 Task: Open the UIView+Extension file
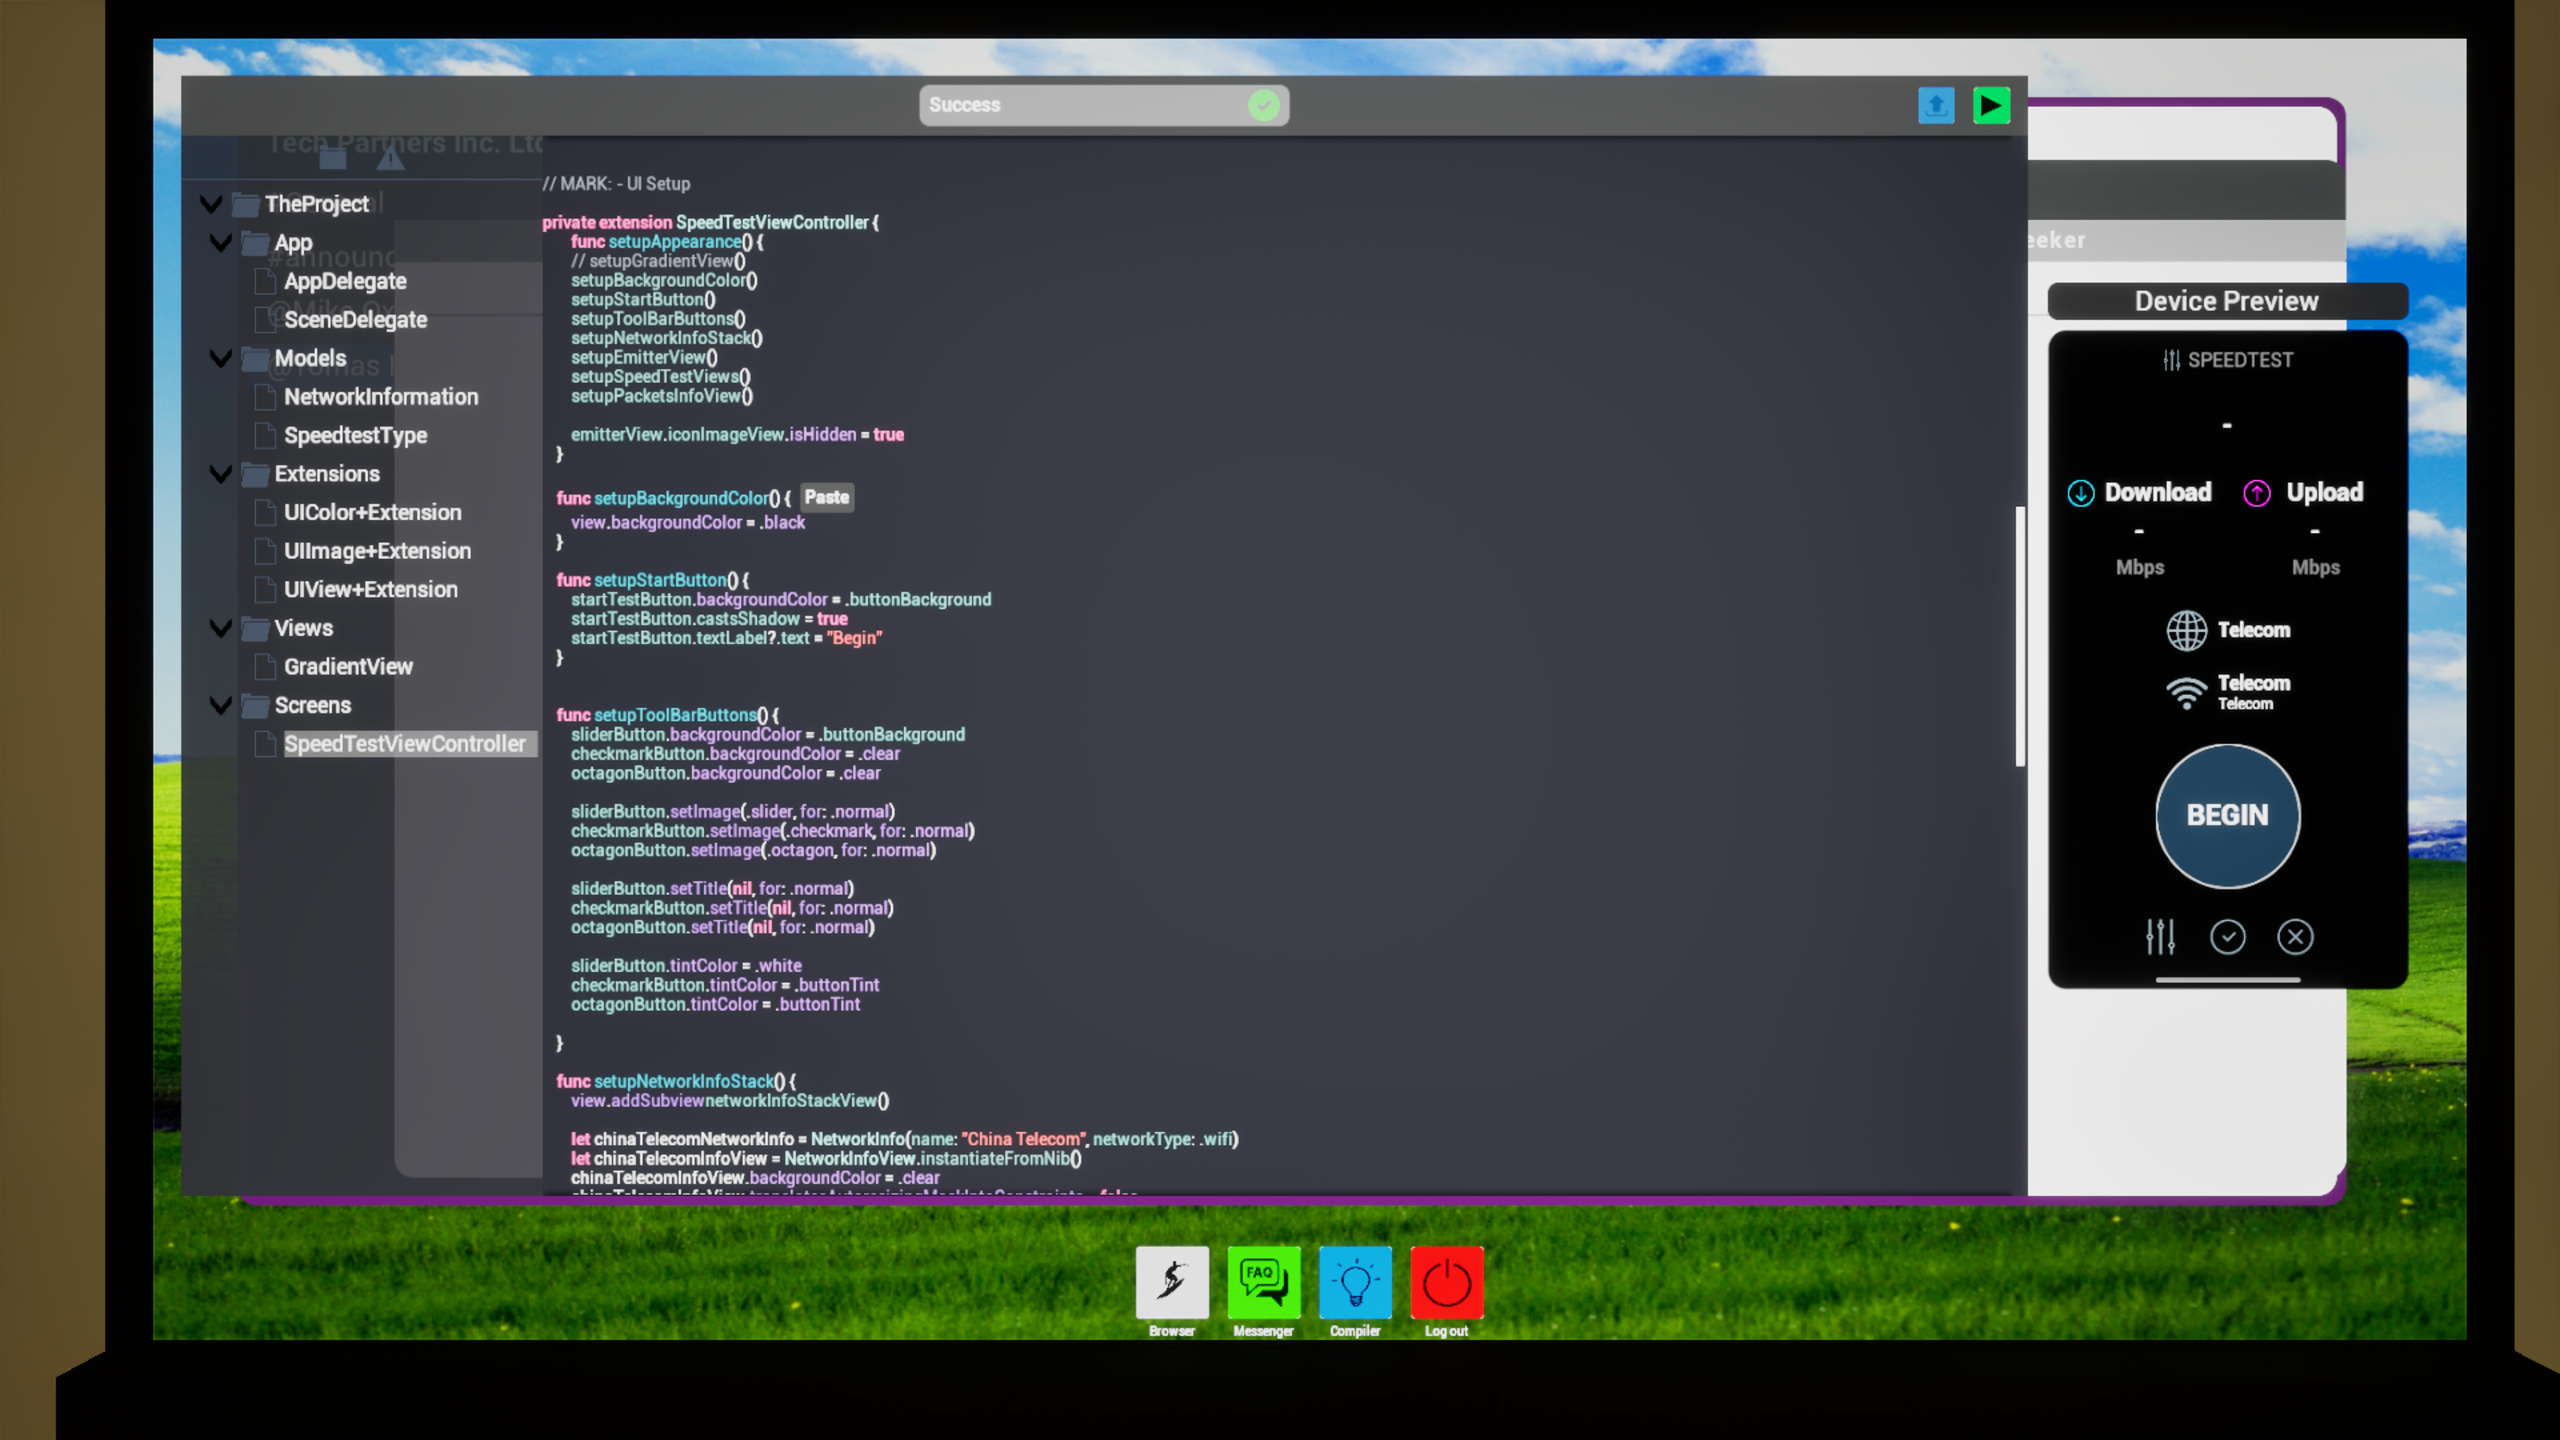(x=370, y=589)
